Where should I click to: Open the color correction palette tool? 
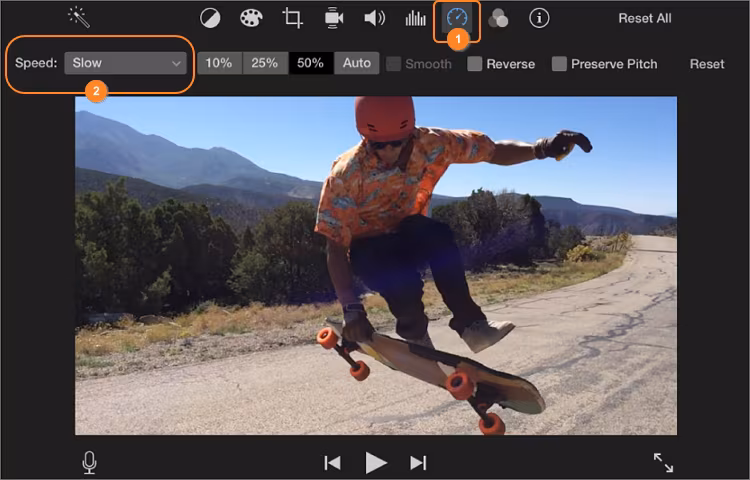pyautogui.click(x=251, y=18)
